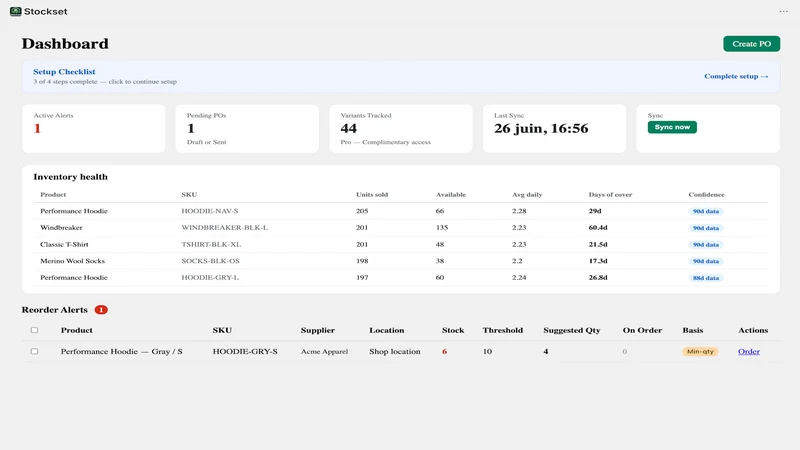This screenshot has width=800, height=450.
Task: Click the Variants Tracked value 44
Action: click(x=348, y=129)
